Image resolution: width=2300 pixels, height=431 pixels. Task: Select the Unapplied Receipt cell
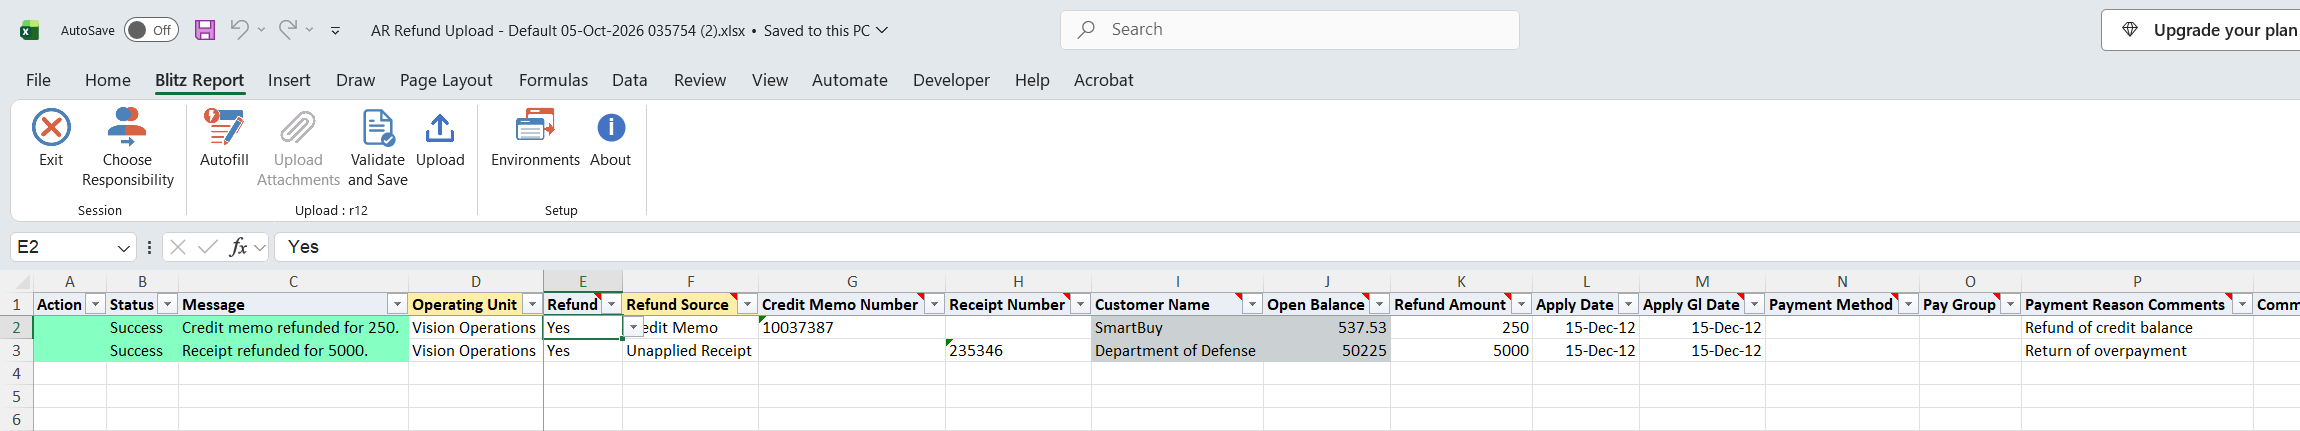point(690,350)
